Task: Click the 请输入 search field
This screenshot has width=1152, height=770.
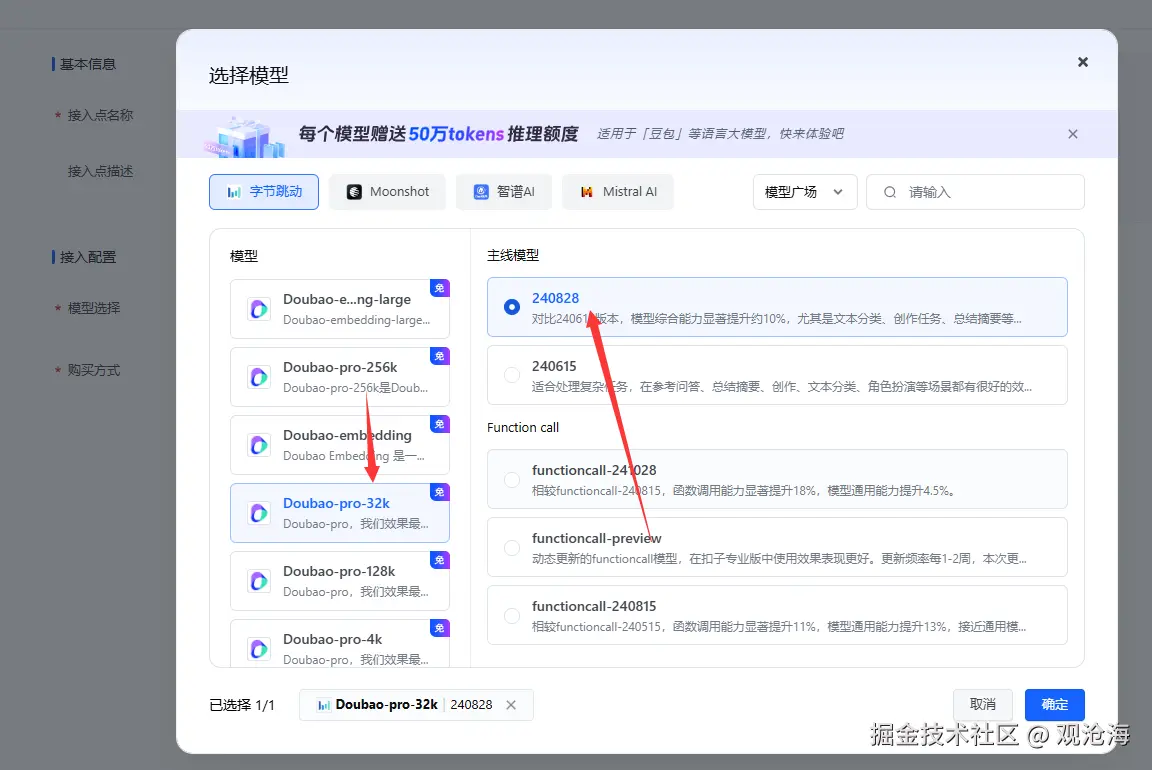Action: [975, 192]
